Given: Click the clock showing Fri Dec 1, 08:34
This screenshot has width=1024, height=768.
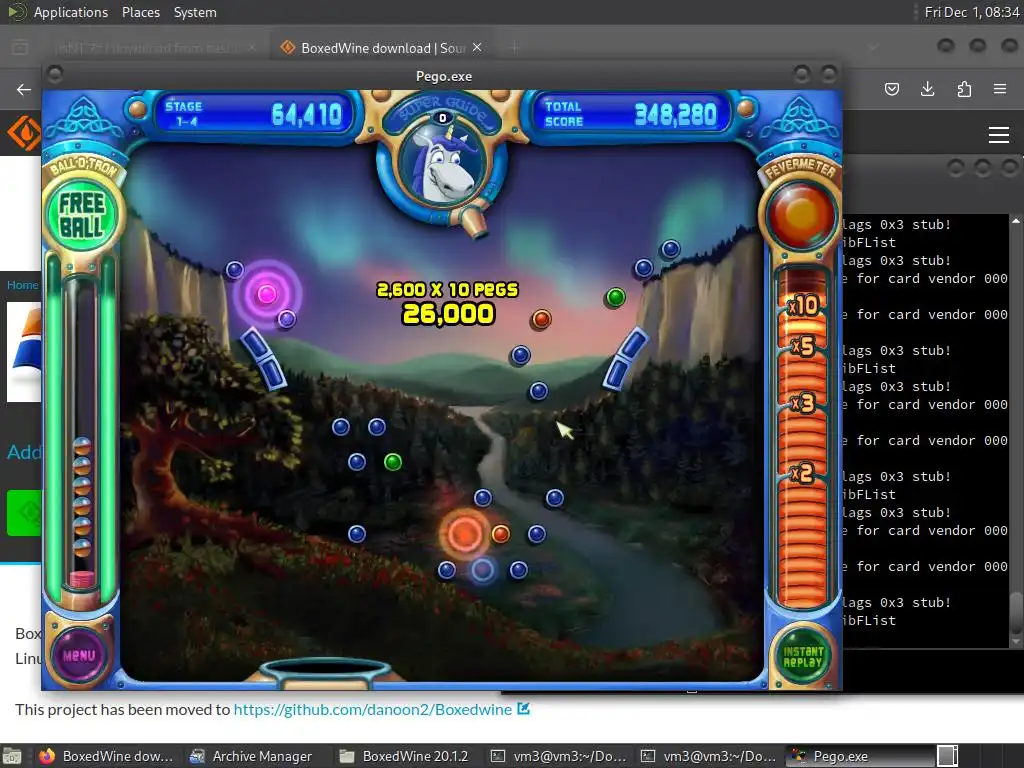Looking at the screenshot, I should click(972, 12).
